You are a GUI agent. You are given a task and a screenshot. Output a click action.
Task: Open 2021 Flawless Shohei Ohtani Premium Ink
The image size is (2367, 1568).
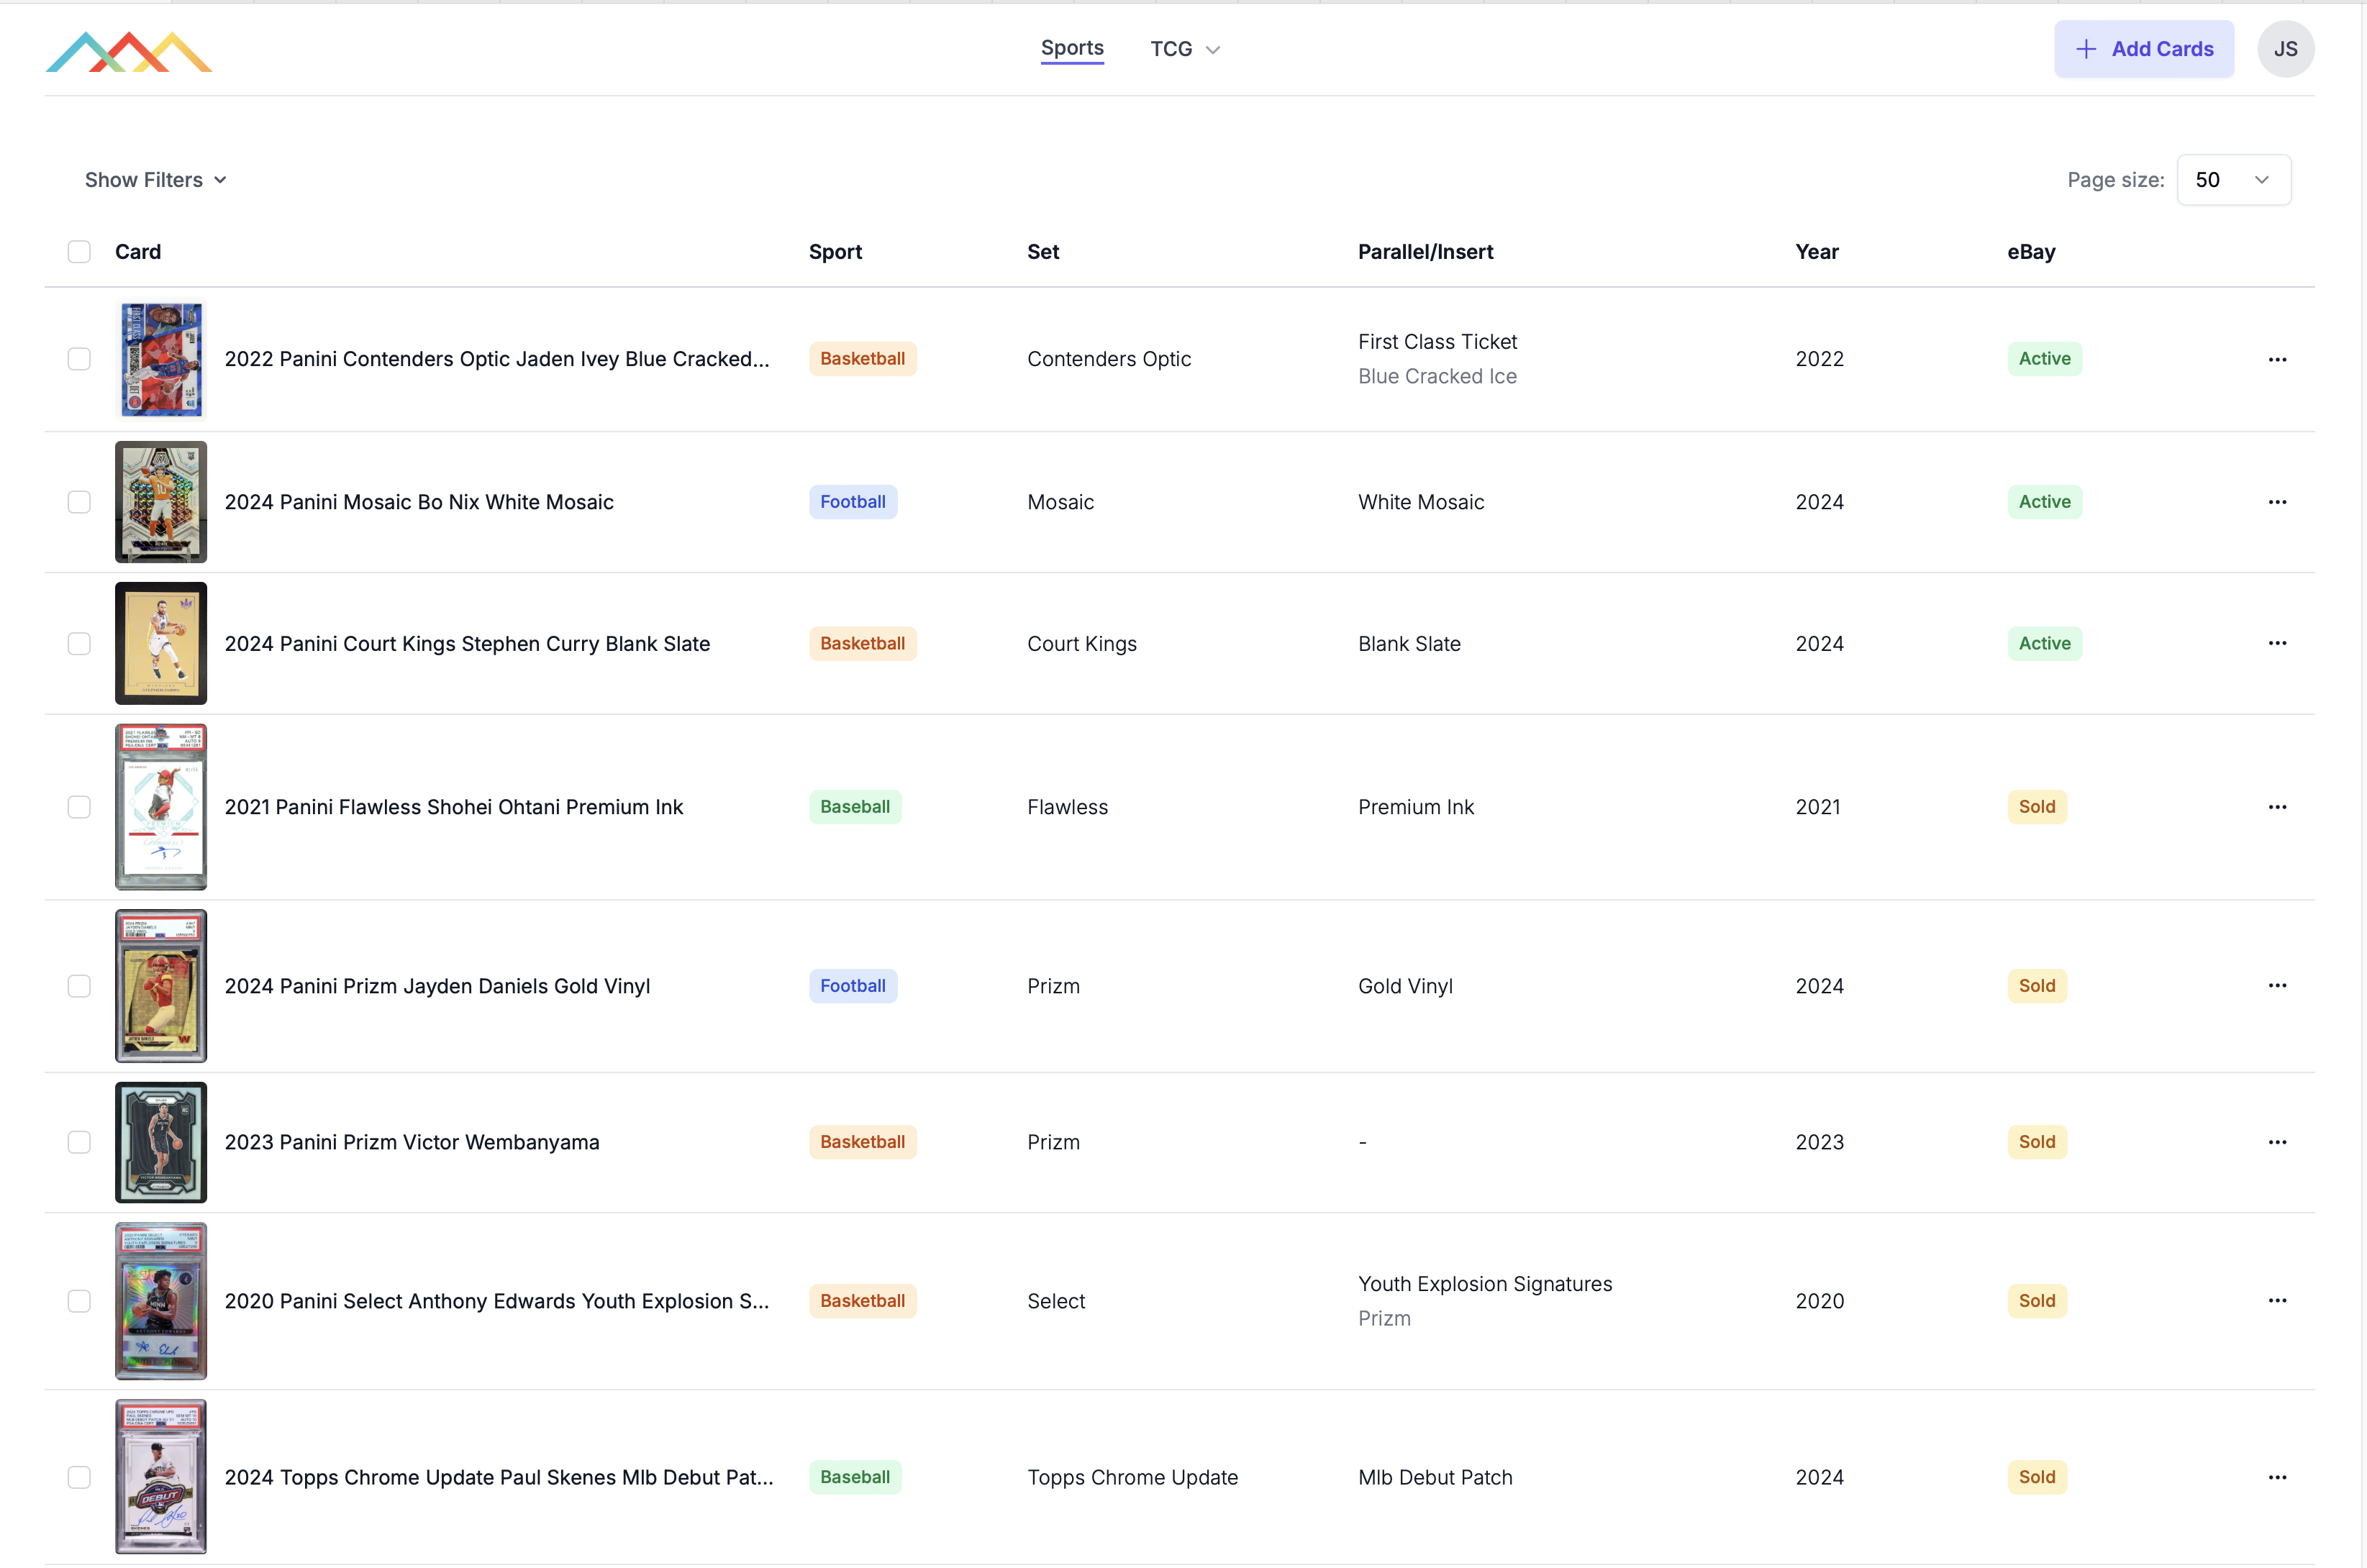tap(454, 807)
